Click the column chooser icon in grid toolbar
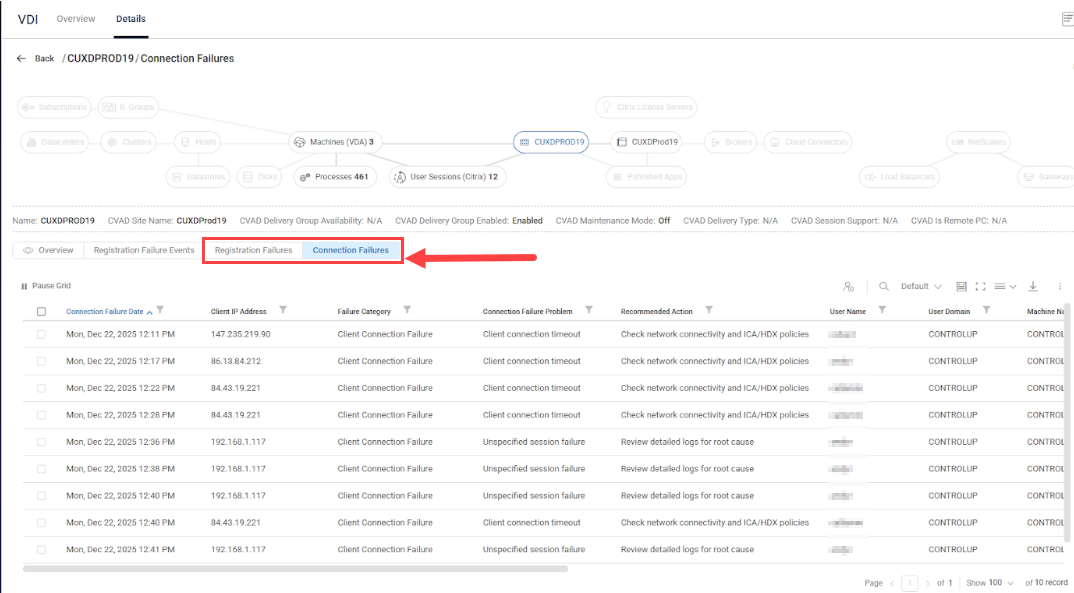The image size is (1074, 593). (961, 287)
